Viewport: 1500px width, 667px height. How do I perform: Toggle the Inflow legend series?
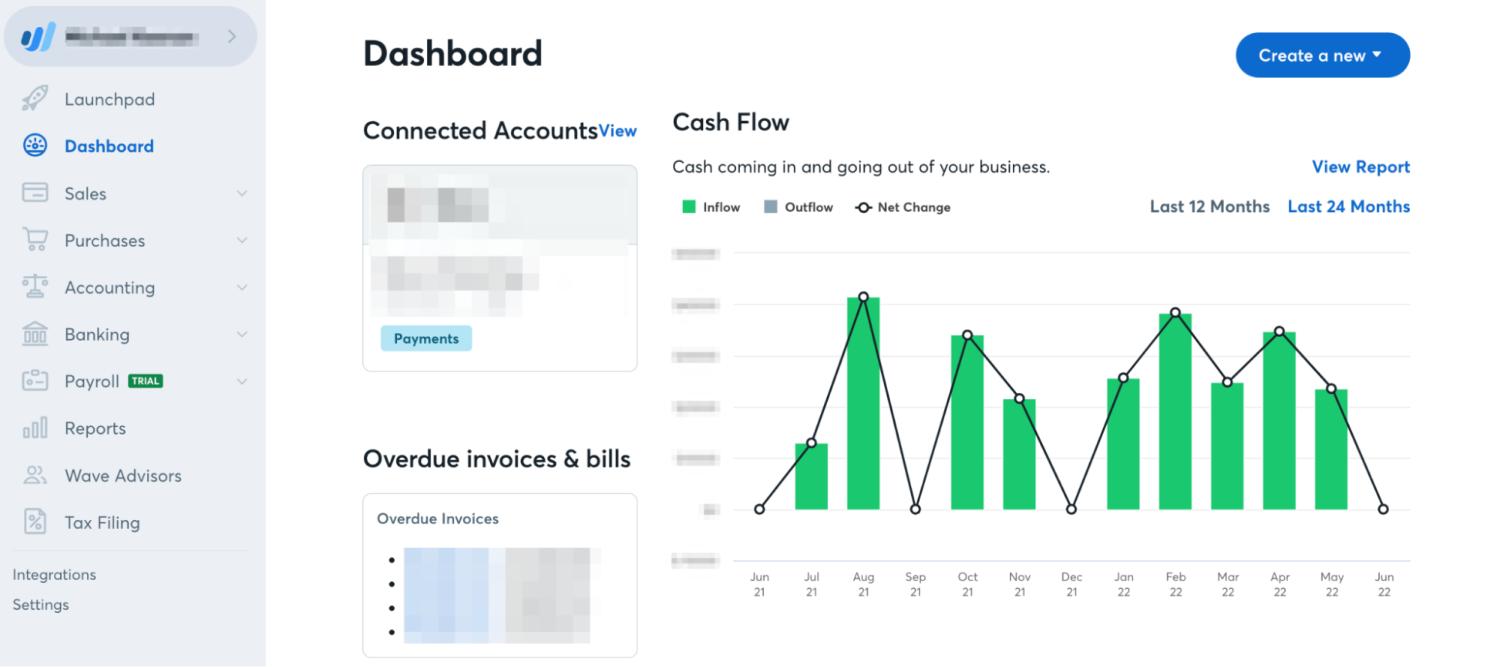coord(711,207)
